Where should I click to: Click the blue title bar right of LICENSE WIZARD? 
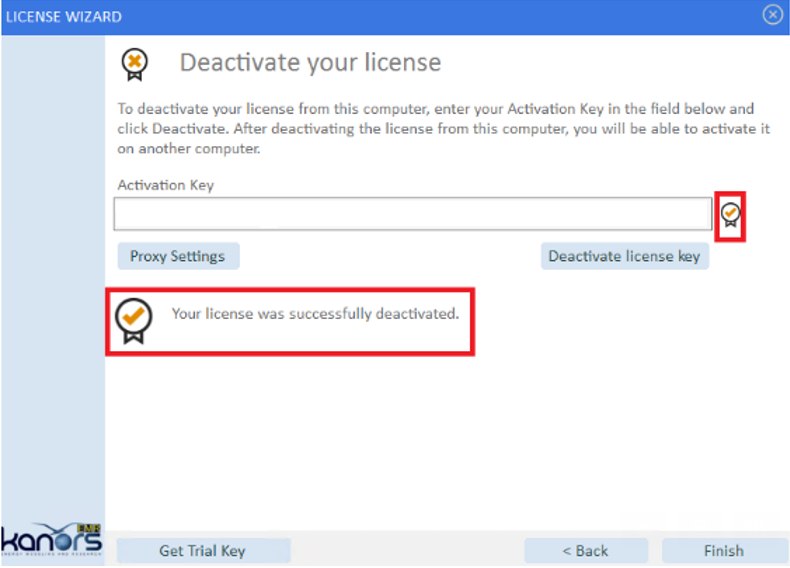[x=438, y=17]
